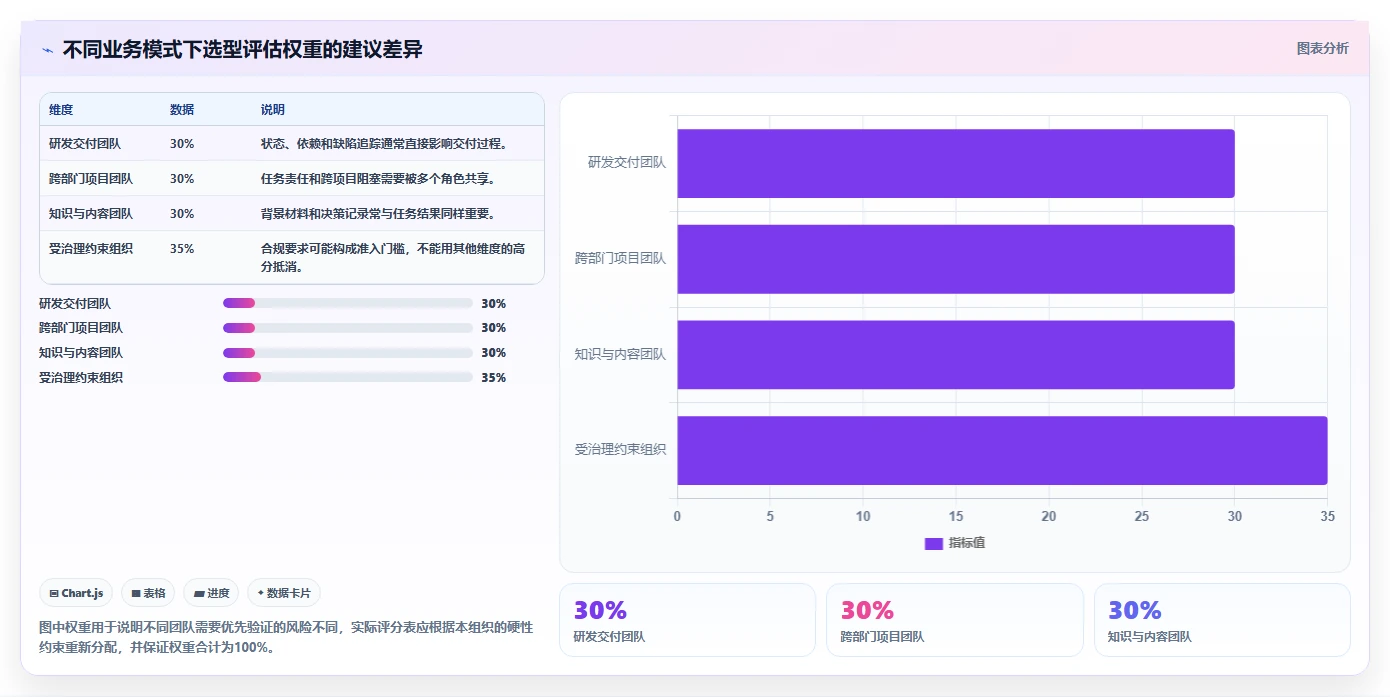
Task: Click the description starting 任务责任和跨项目阻塞
Action: pos(378,179)
